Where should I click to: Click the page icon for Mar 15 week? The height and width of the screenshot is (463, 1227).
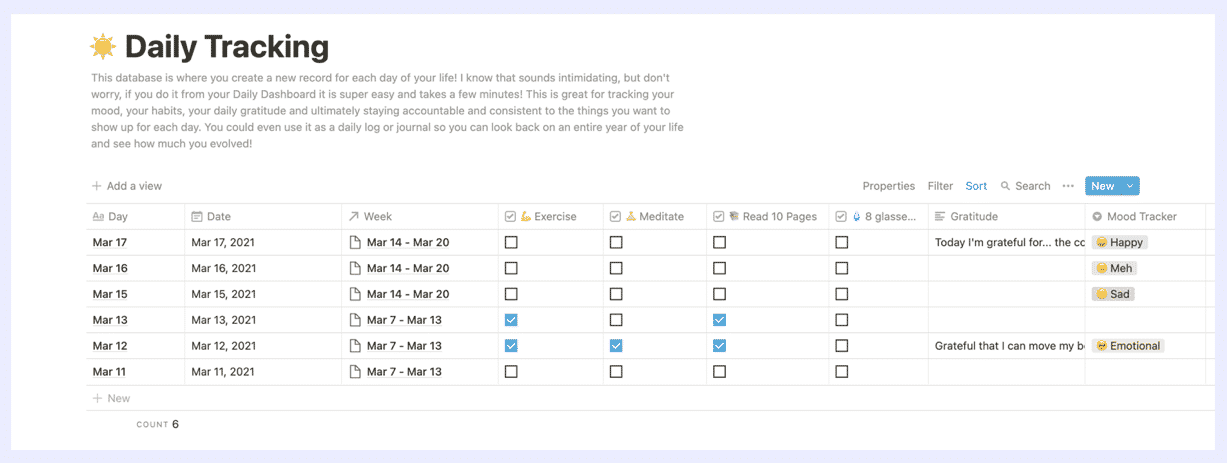click(355, 294)
